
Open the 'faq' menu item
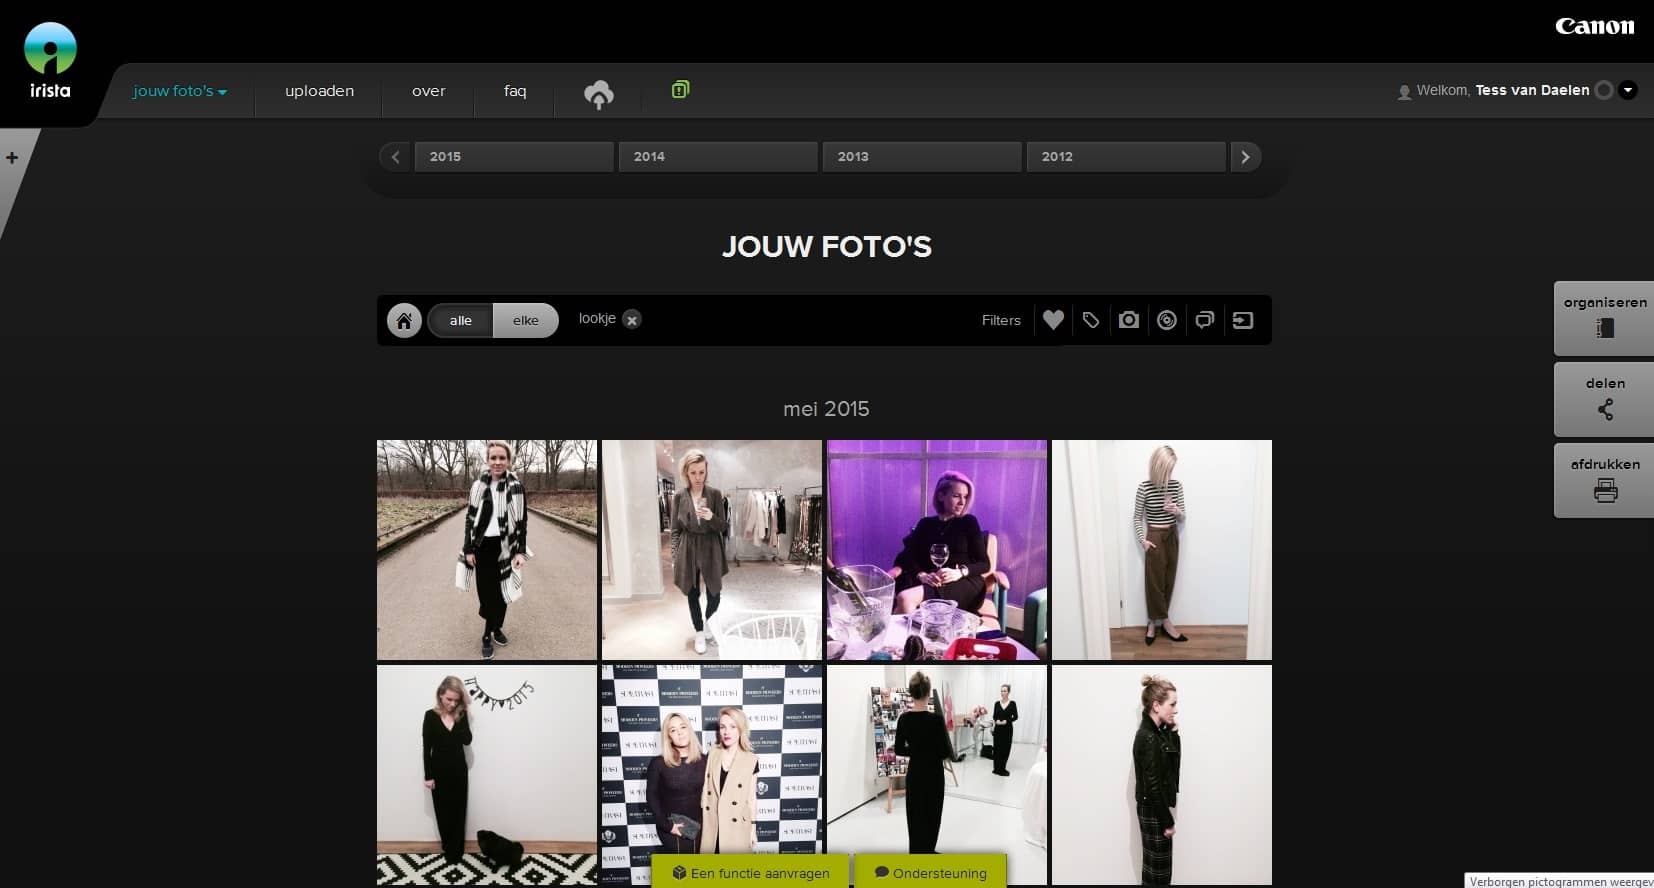coord(515,91)
